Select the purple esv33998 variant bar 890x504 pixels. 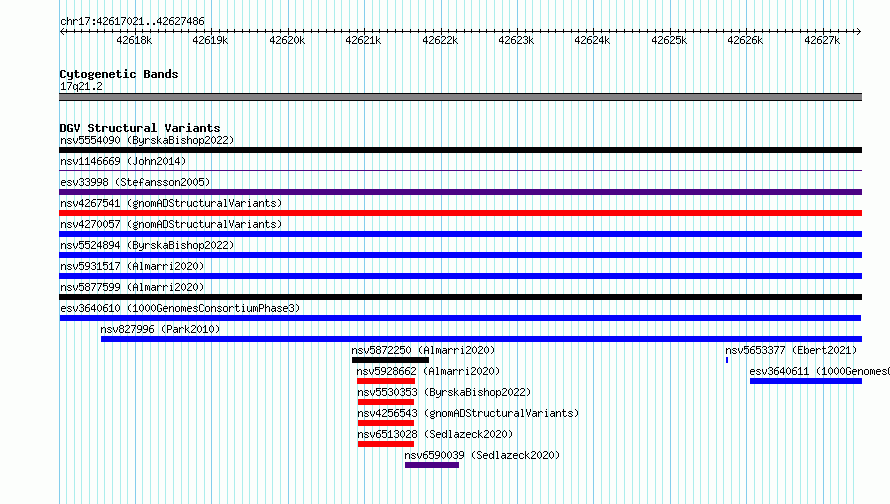click(x=460, y=192)
